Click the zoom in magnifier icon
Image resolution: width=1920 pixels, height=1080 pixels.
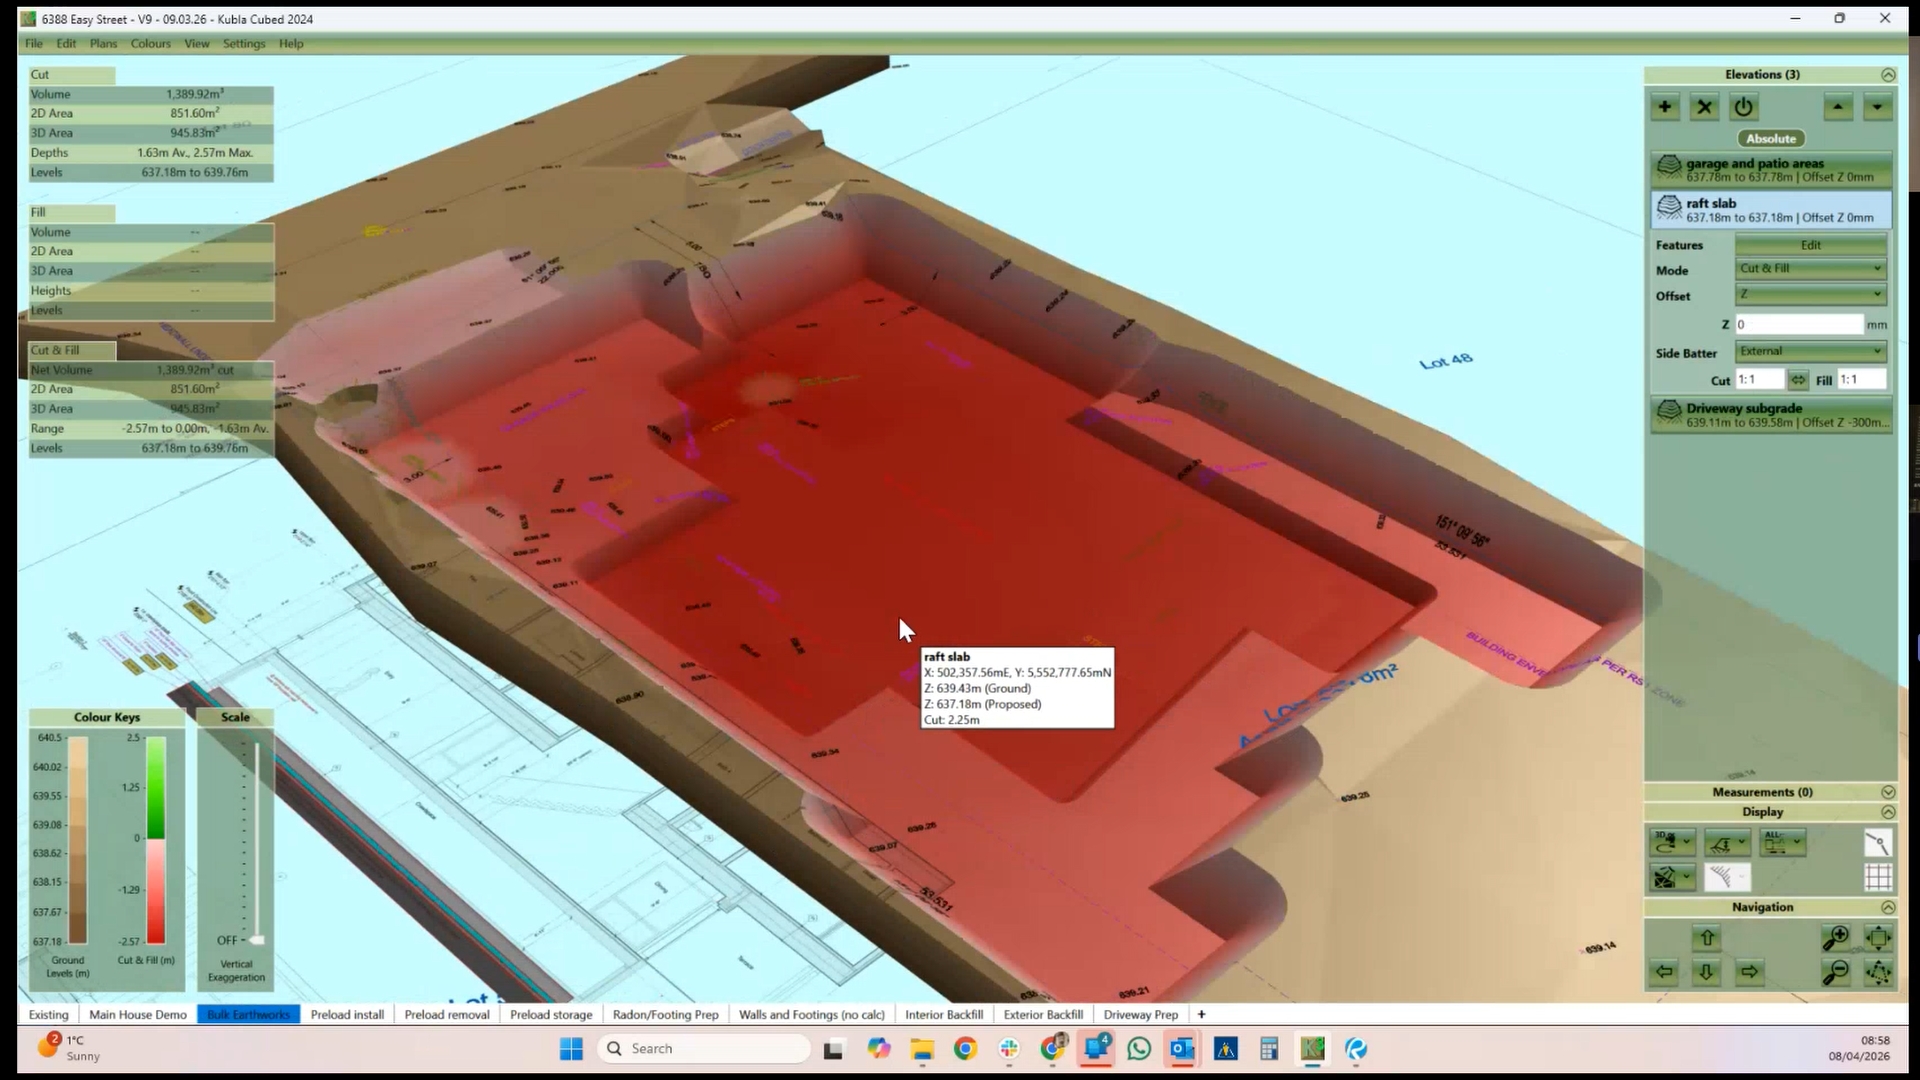[x=1835, y=938]
